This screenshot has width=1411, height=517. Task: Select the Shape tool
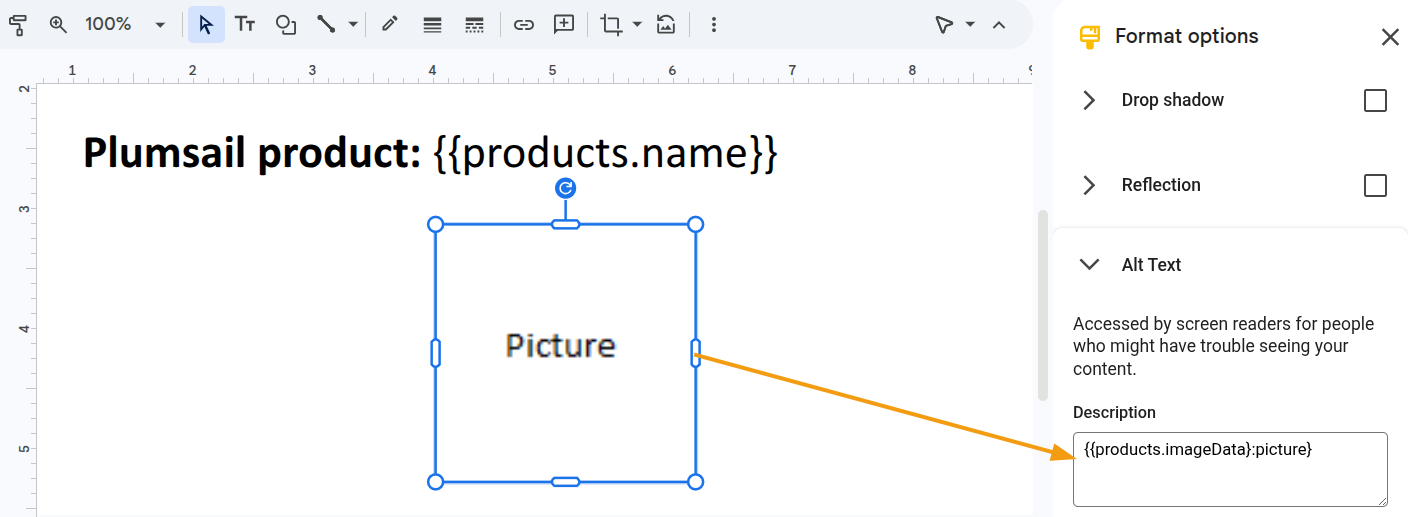[x=286, y=25]
